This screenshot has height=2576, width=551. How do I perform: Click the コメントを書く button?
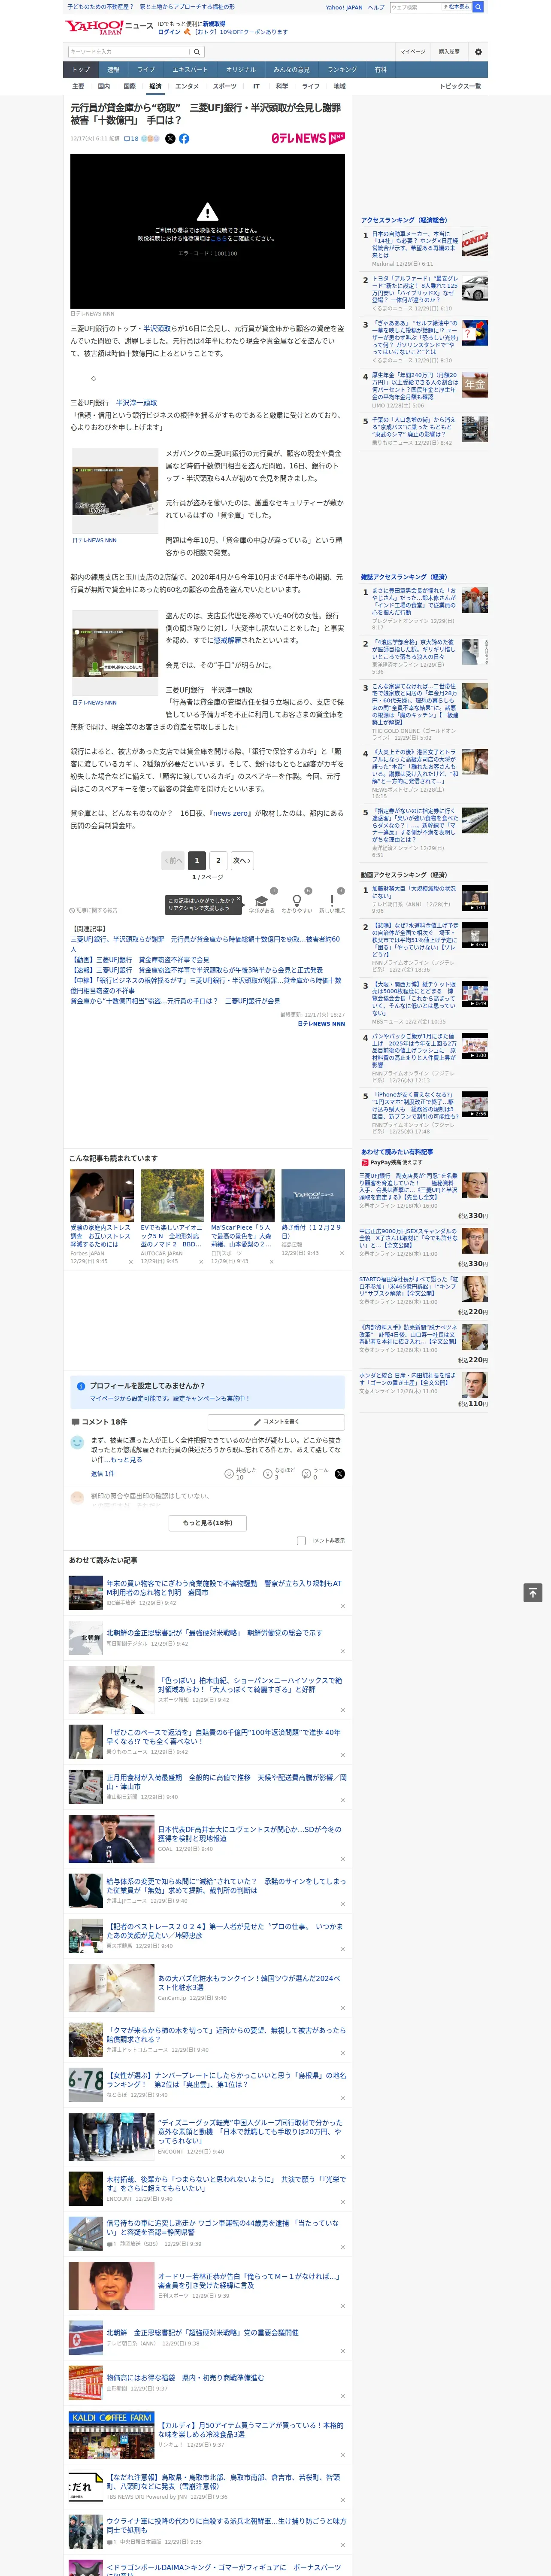point(276,1421)
